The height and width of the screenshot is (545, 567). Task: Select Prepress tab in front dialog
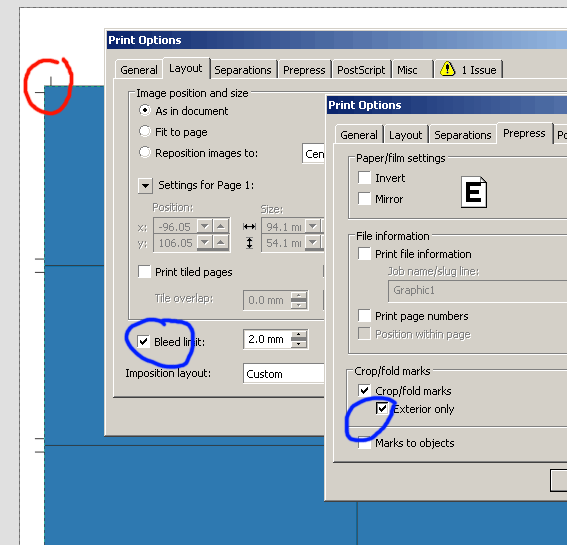[524, 133]
